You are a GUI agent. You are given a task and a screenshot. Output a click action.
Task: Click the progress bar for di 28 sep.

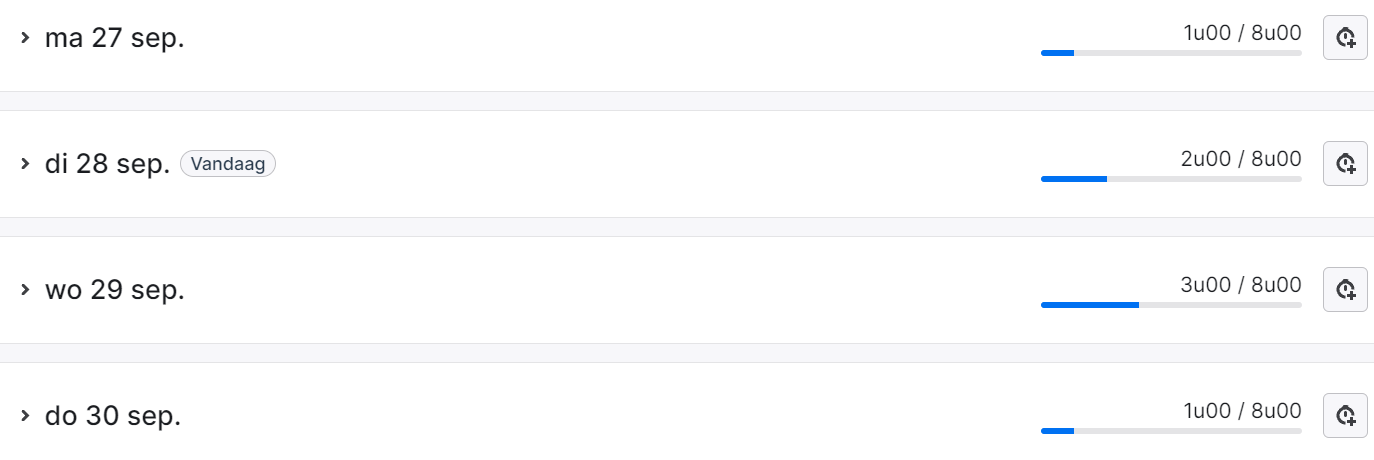[1171, 179]
